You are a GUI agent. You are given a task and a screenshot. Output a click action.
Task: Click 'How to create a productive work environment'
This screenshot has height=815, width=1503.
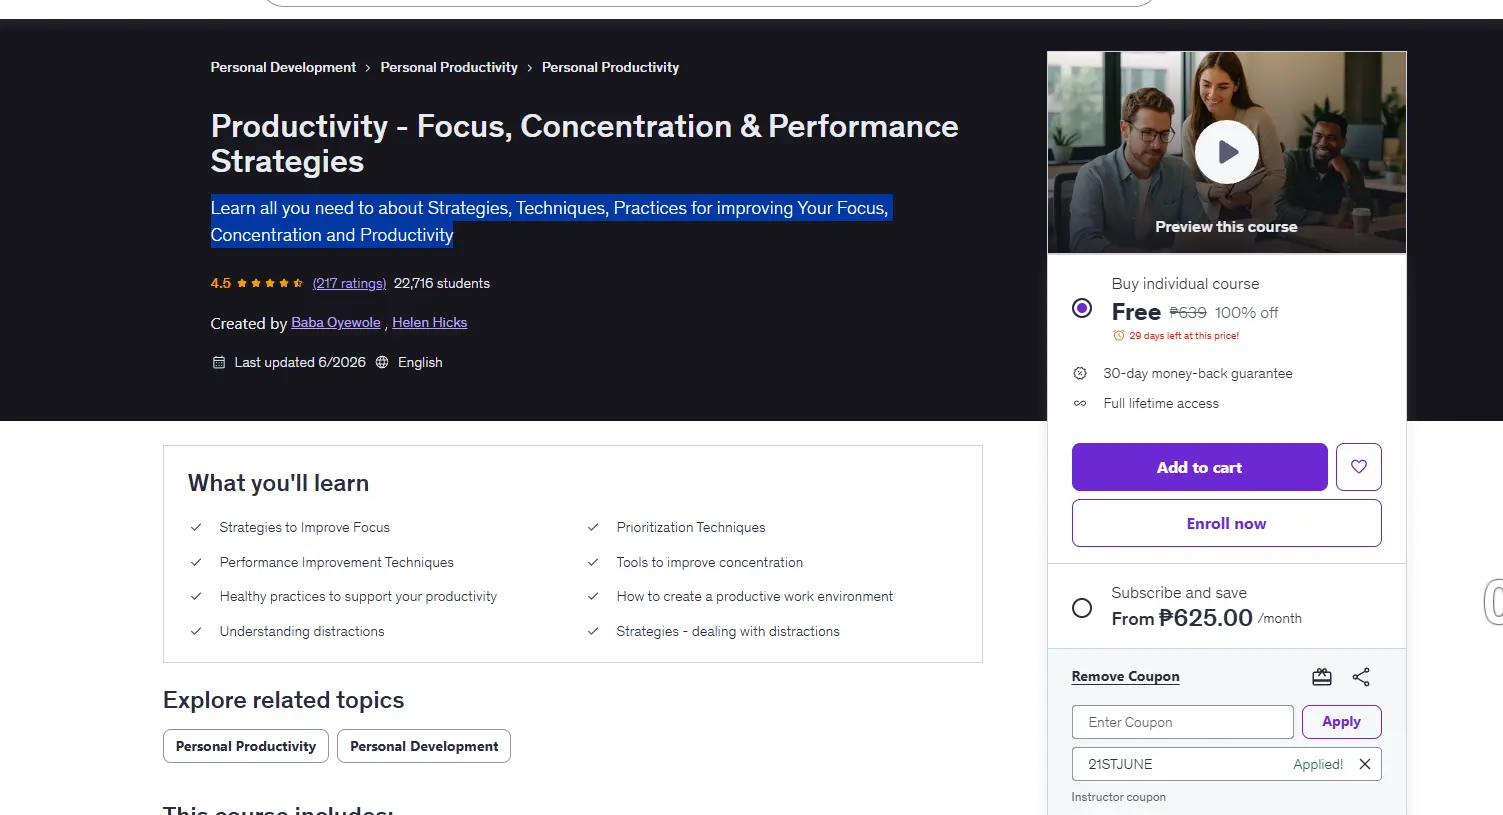coord(755,597)
